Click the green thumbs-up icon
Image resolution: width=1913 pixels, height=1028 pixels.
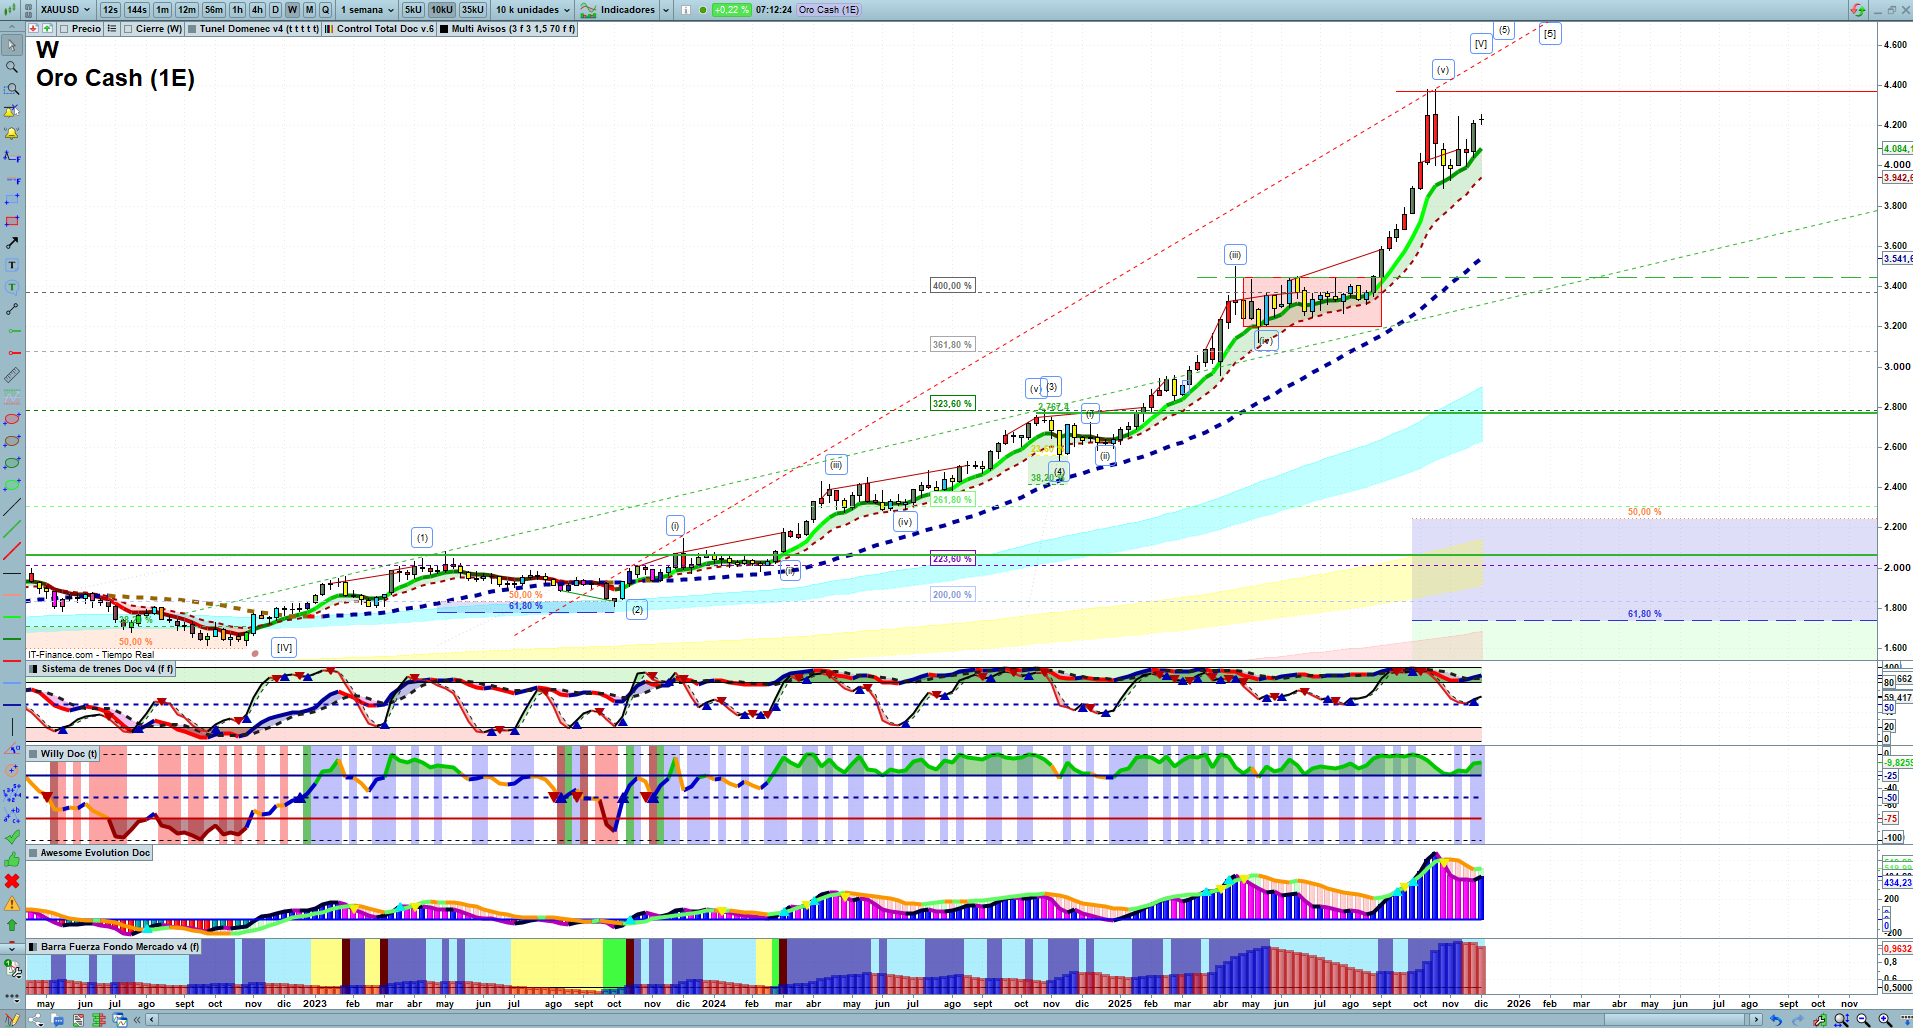point(12,859)
